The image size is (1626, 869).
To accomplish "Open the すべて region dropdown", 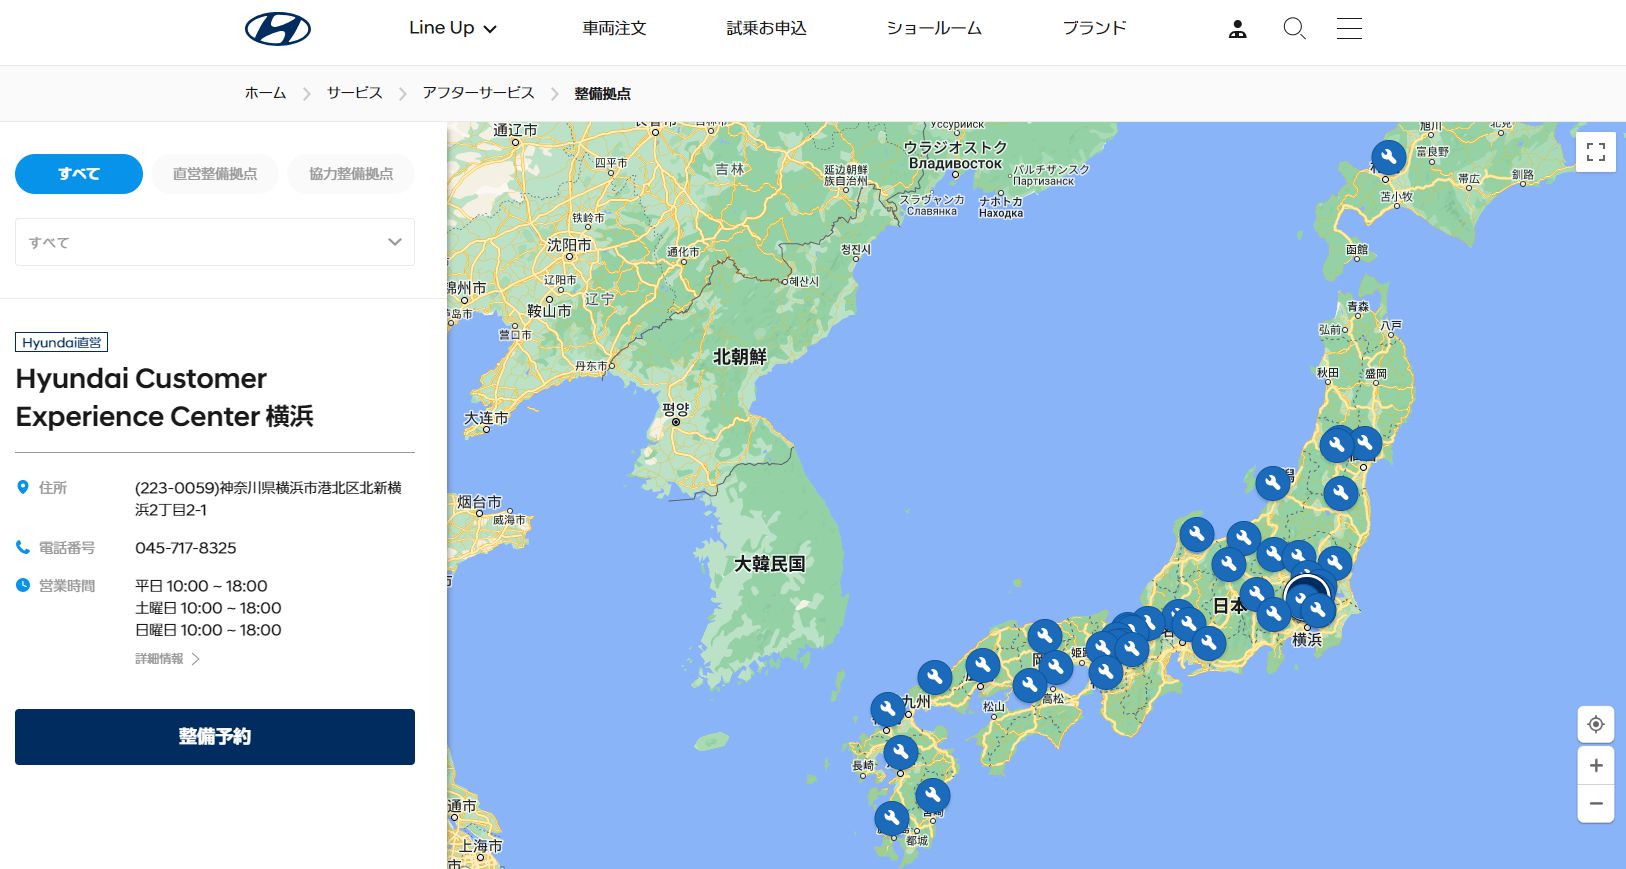I will tap(215, 242).
